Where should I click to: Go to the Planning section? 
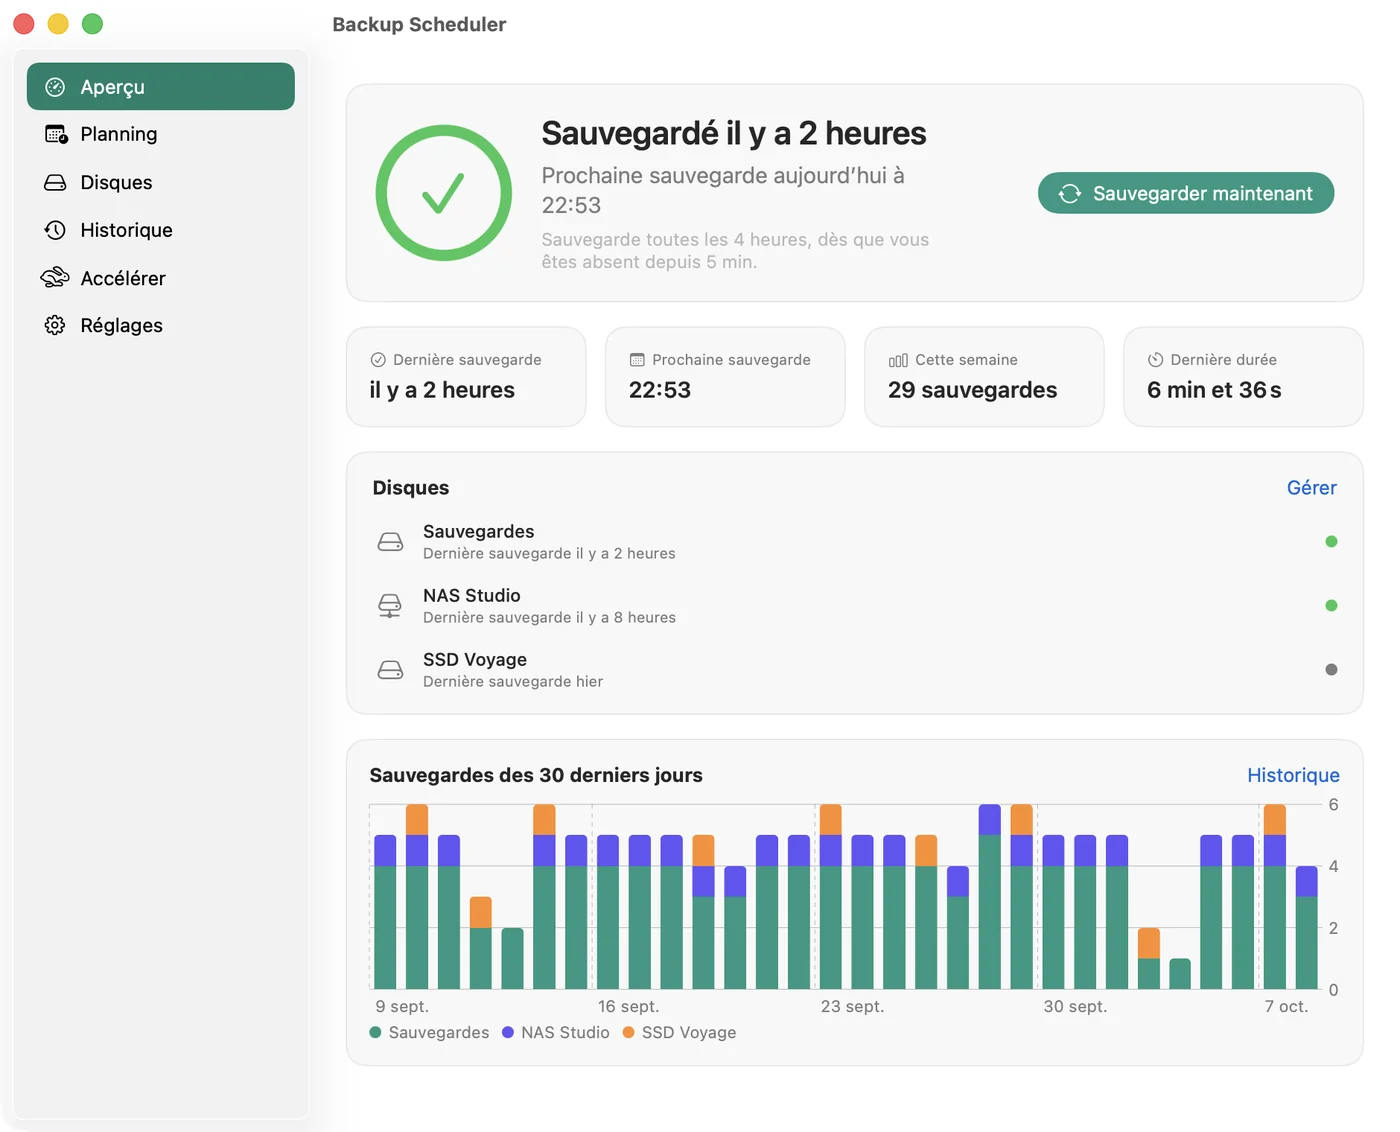point(161,134)
